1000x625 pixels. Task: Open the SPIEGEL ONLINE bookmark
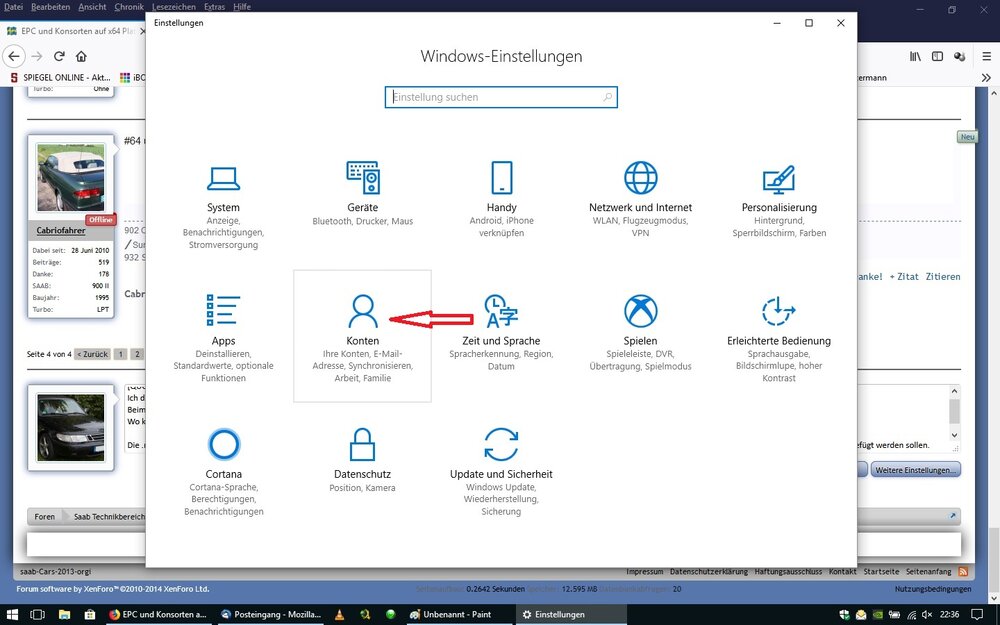pos(61,77)
